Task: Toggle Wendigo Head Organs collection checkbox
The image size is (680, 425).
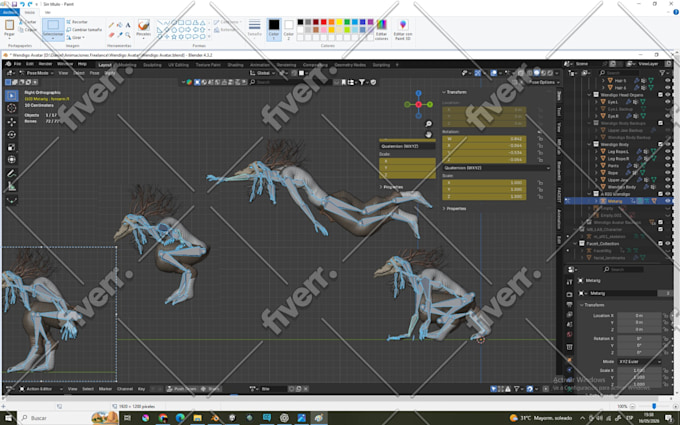Action: 660,95
